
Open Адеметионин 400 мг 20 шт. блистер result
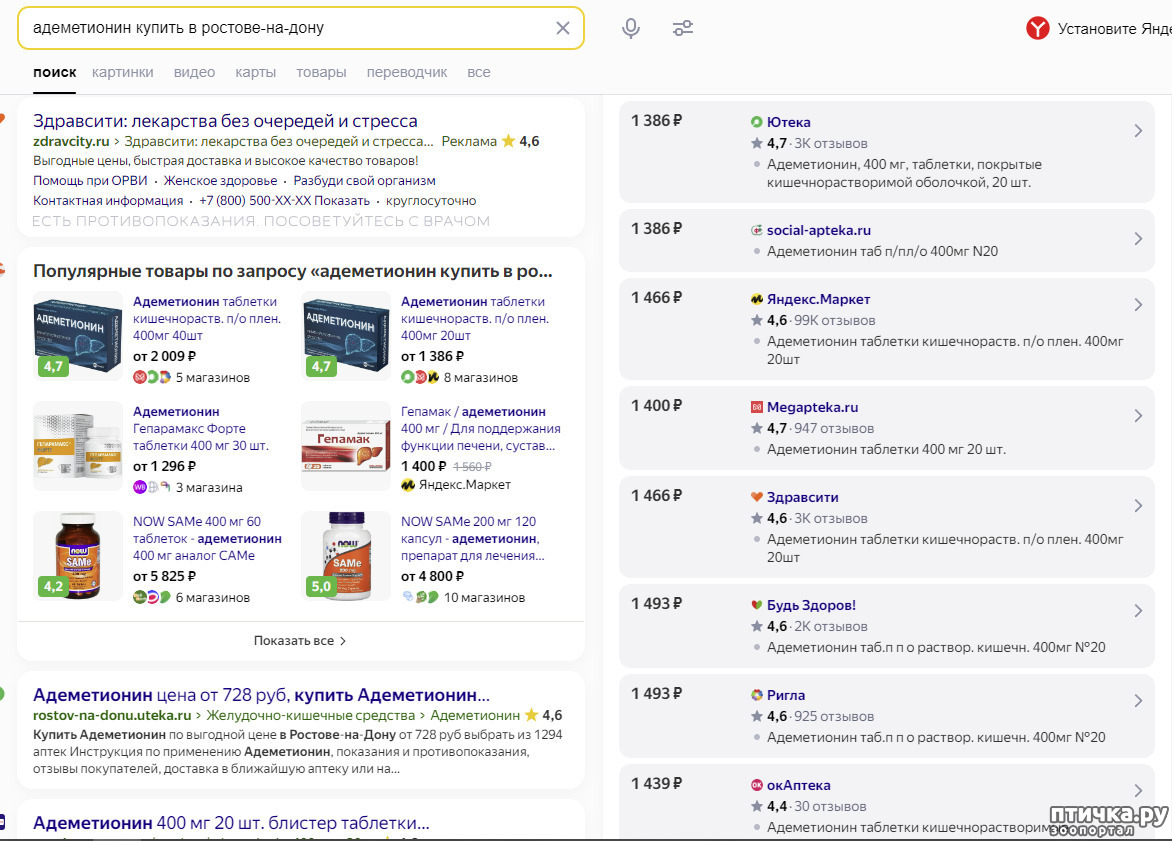pos(231,823)
